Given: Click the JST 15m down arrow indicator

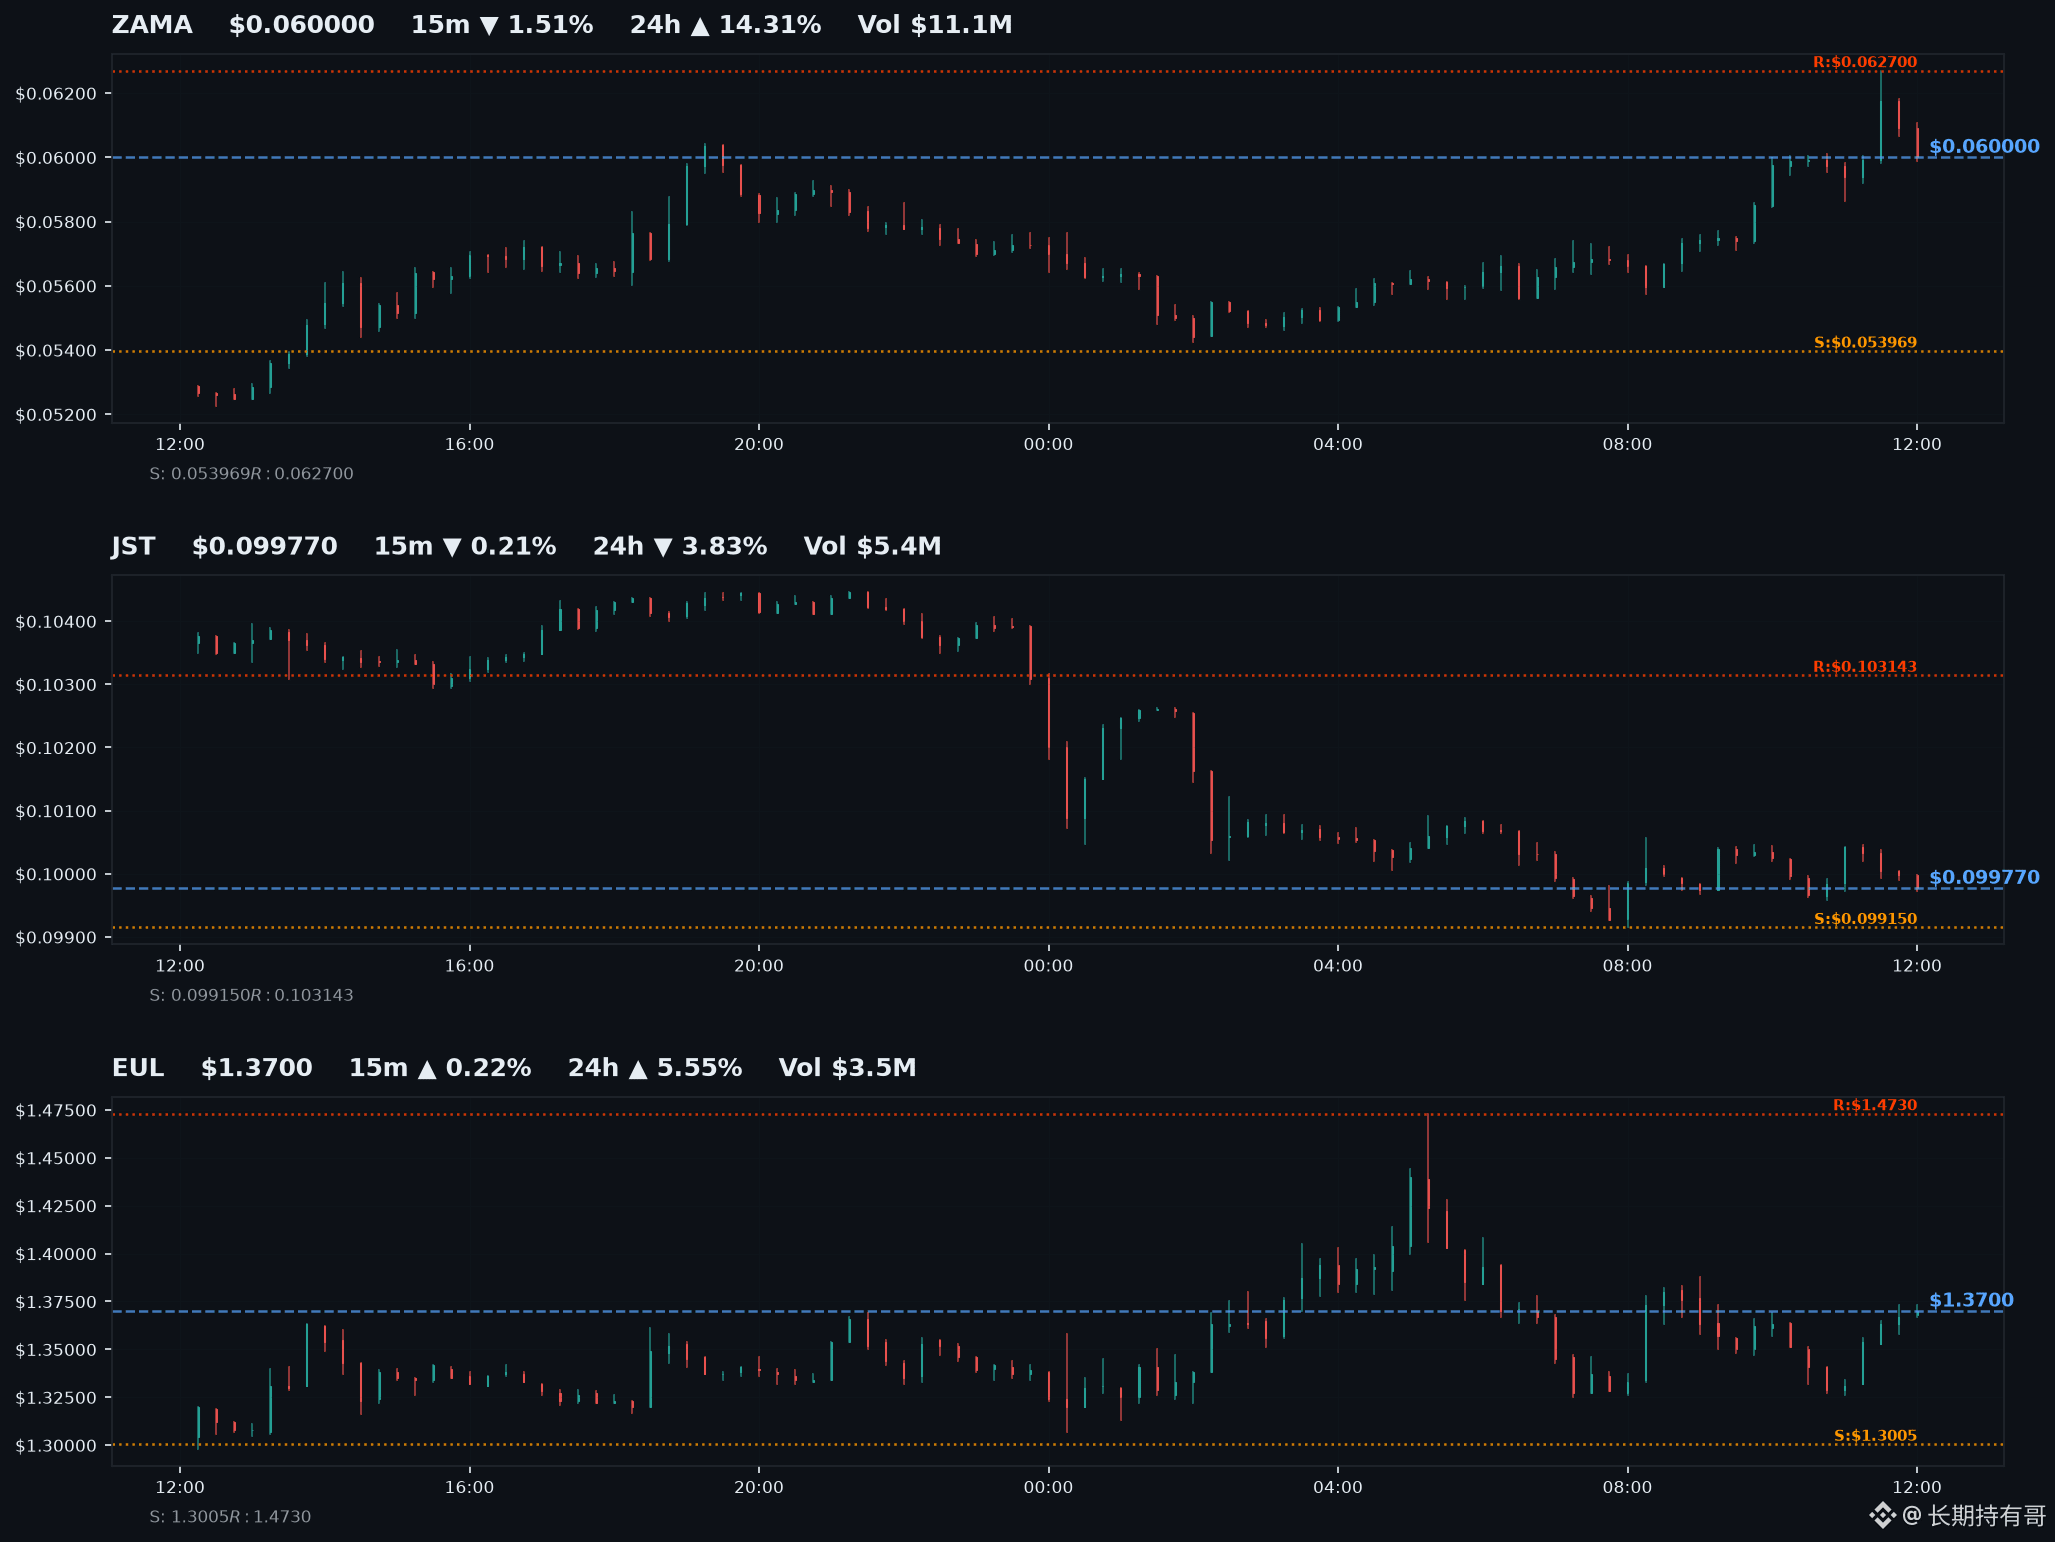Looking at the screenshot, I should [452, 547].
